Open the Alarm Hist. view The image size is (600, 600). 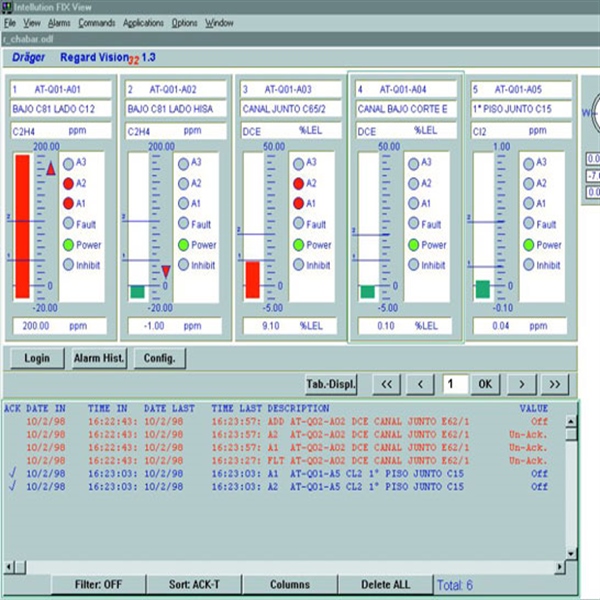(100, 358)
